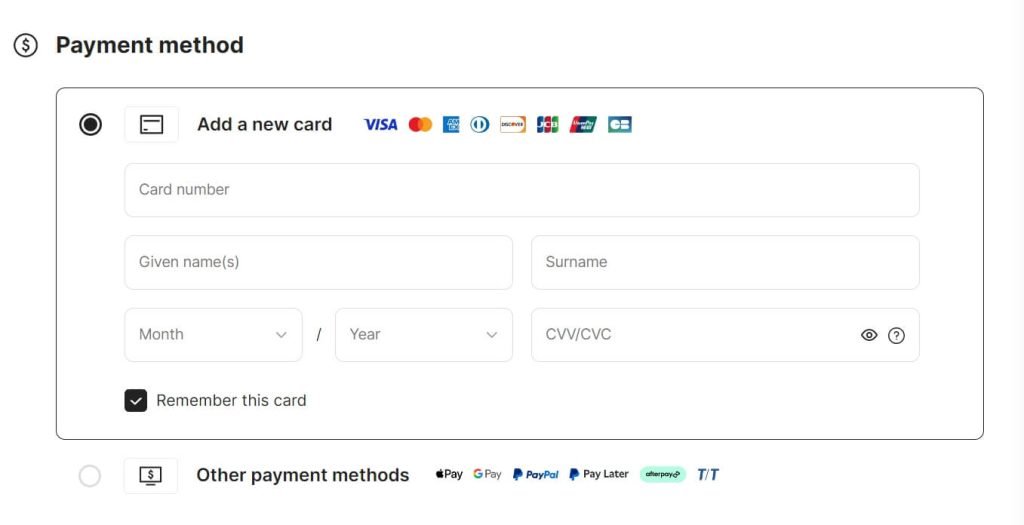This screenshot has height=525, width=1024.
Task: Click the PayPal logo
Action: coord(536,475)
